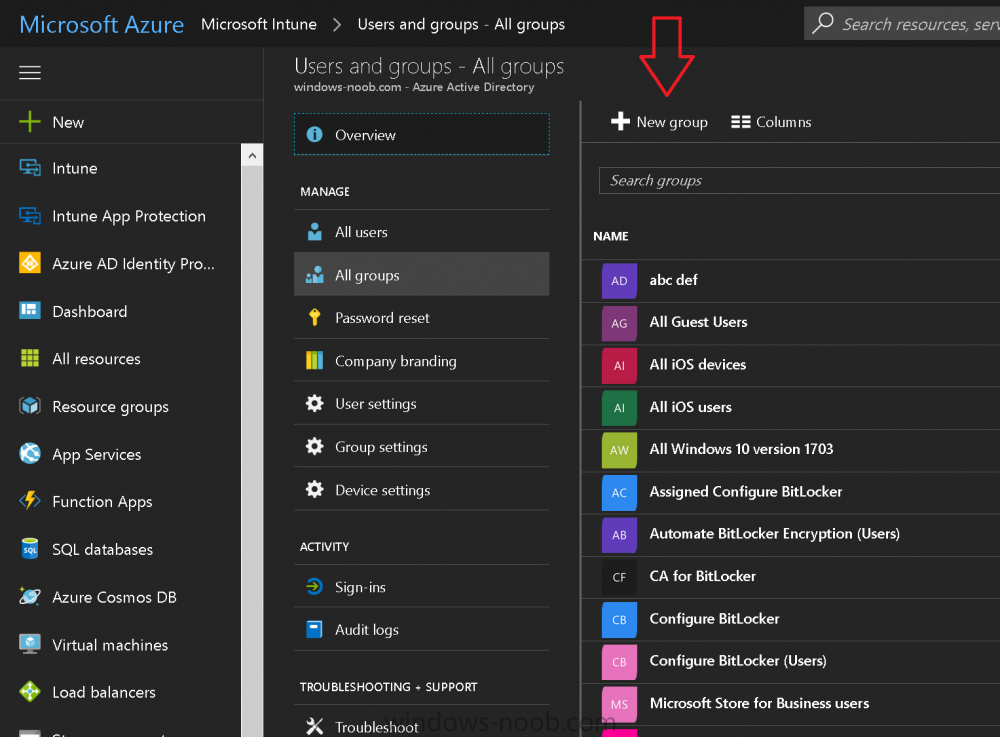Open Intune App Protection icon

30,215
